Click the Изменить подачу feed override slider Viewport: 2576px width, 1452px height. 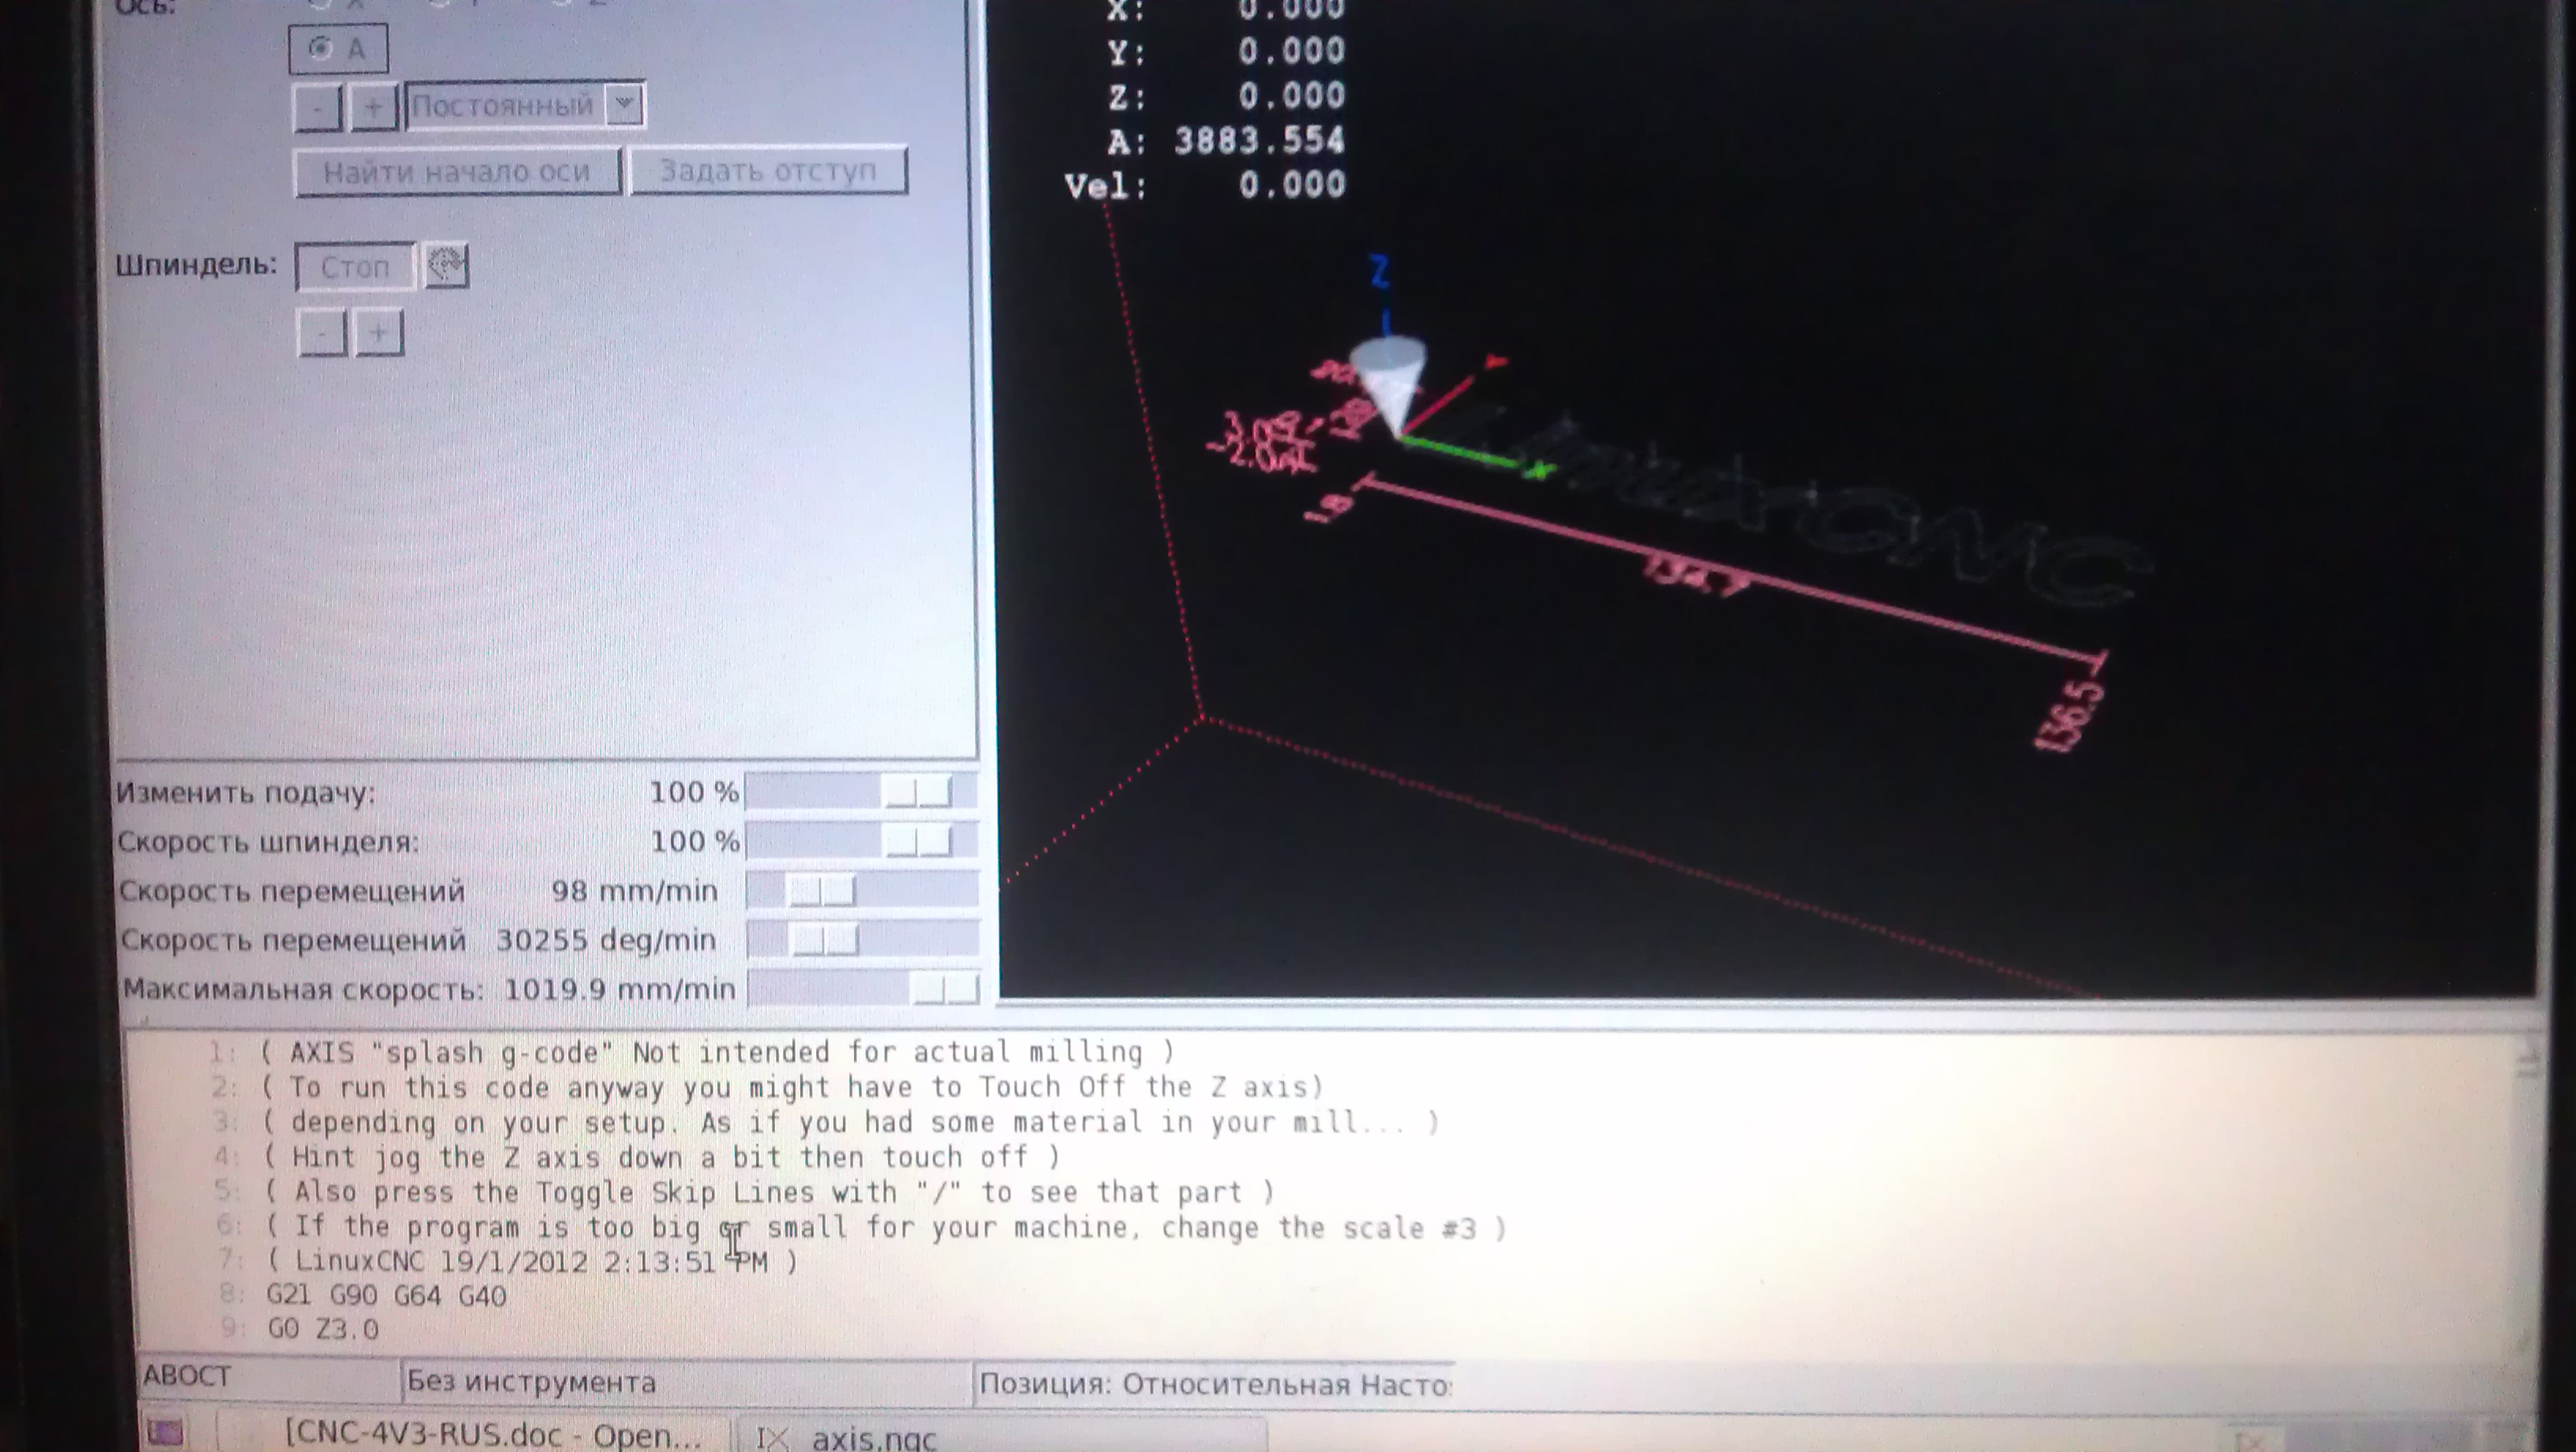(x=917, y=792)
